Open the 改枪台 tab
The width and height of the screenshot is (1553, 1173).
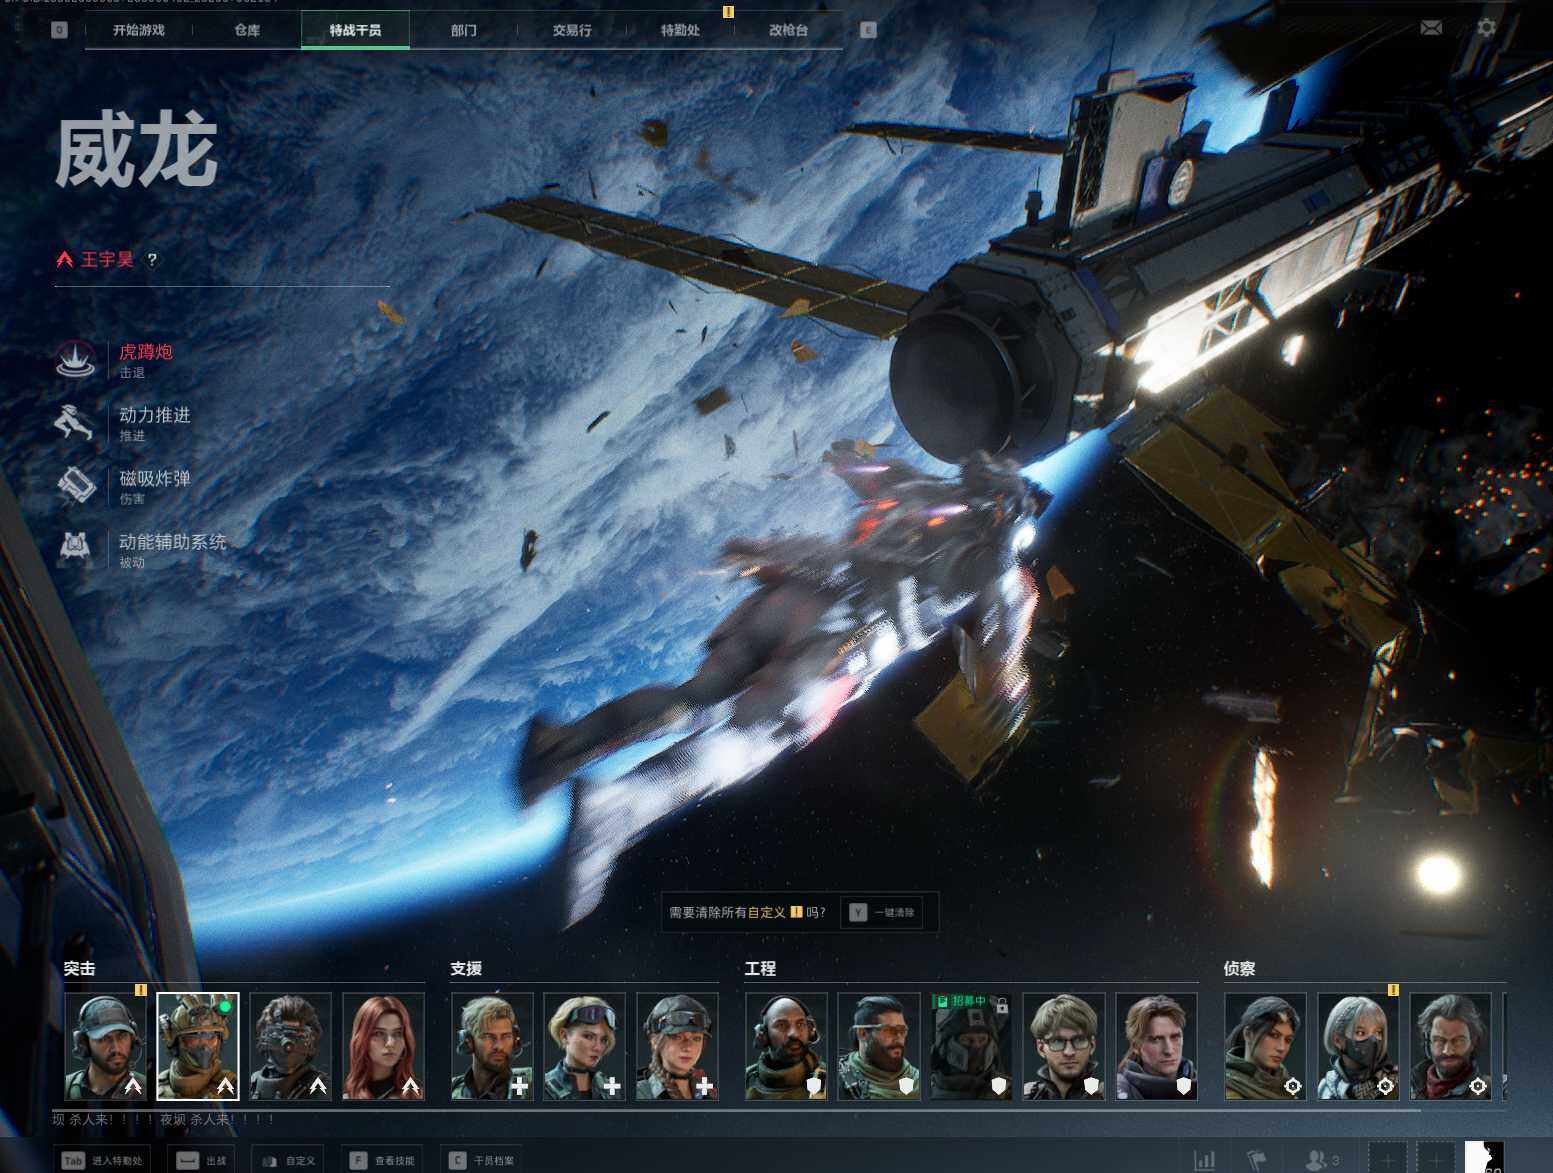click(788, 30)
